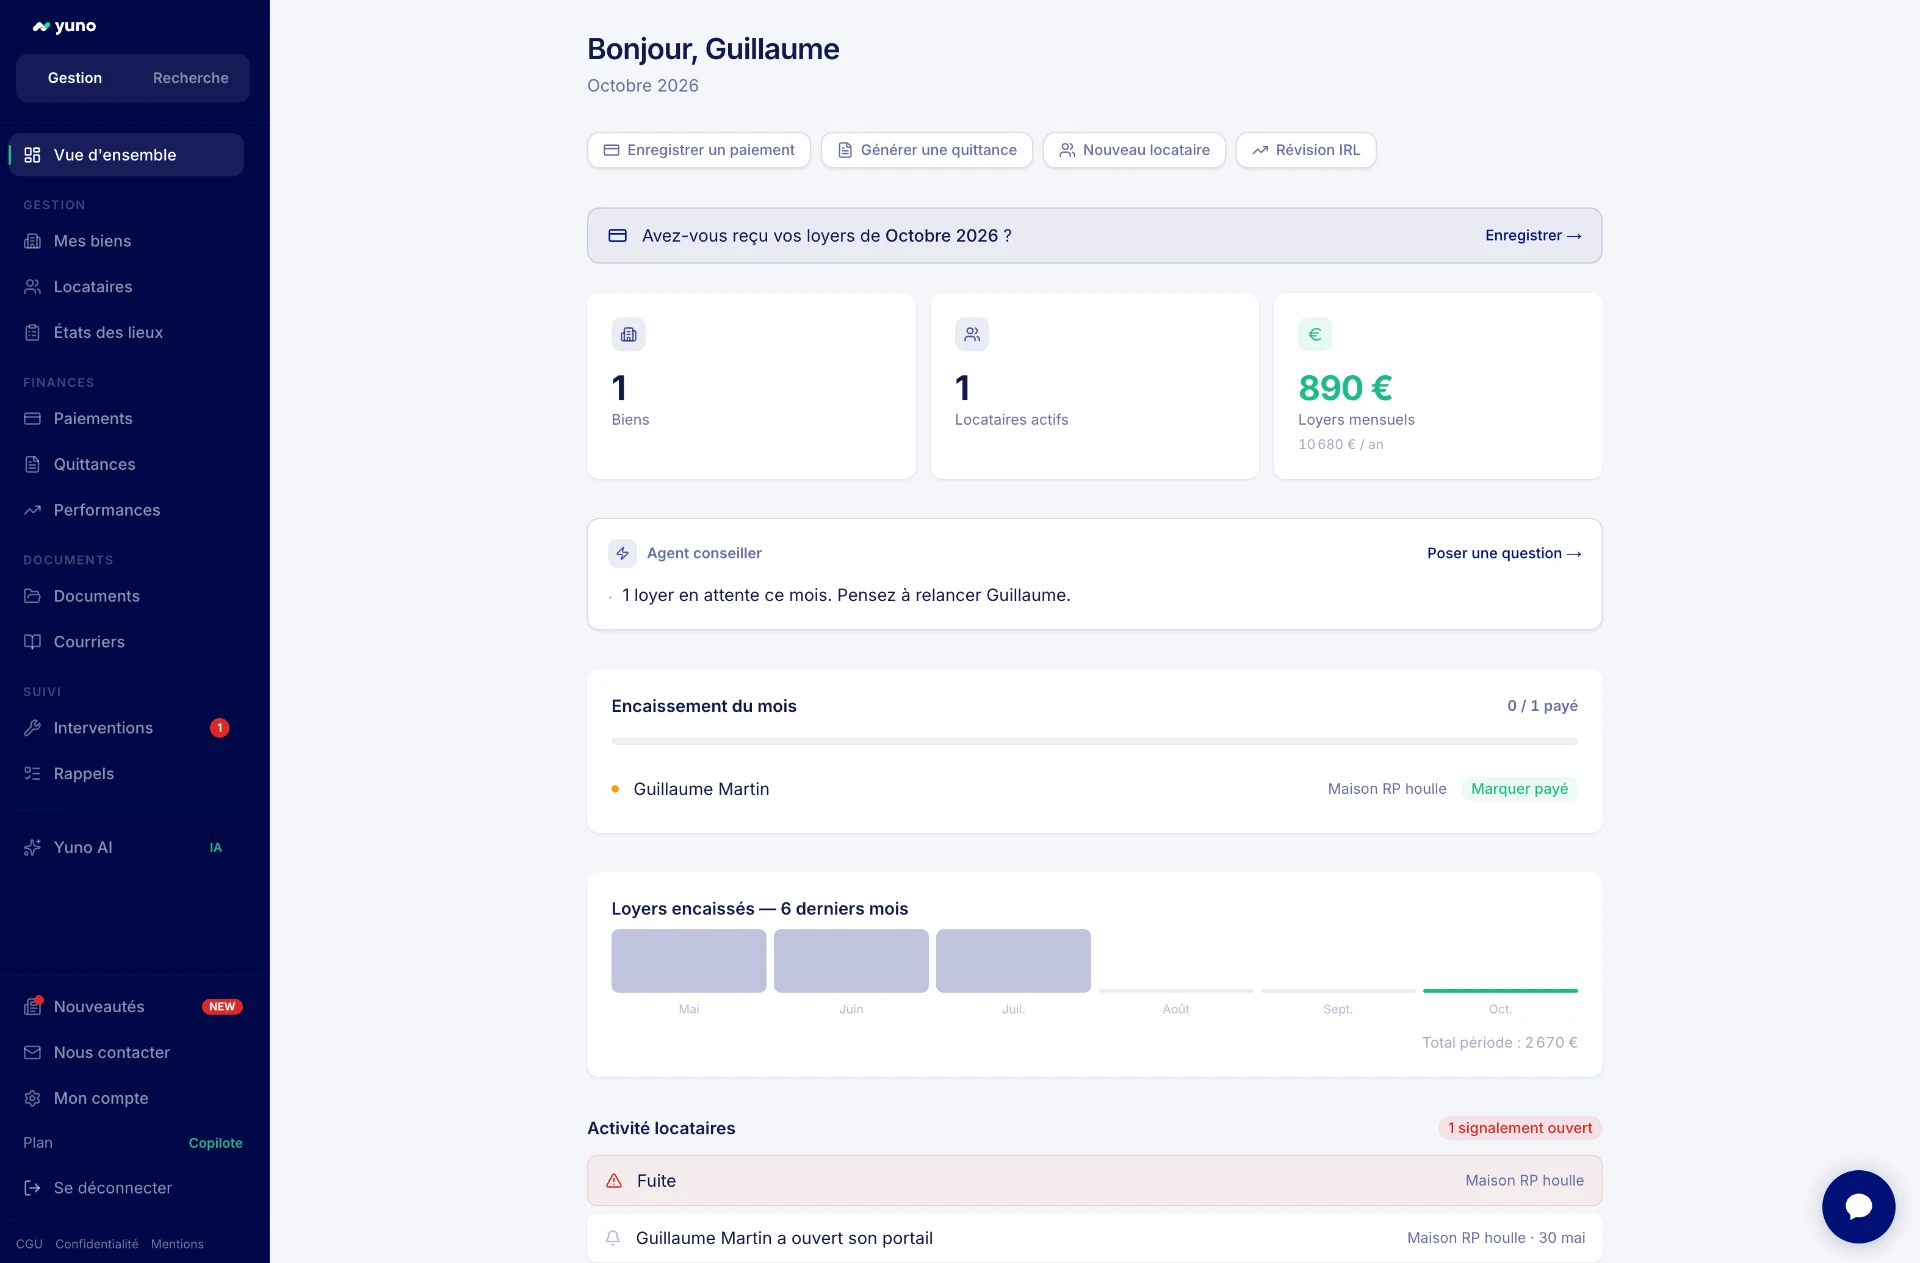Screen dimensions: 1920x1263
Task: Open Courriers page
Action: [x=126, y=642]
